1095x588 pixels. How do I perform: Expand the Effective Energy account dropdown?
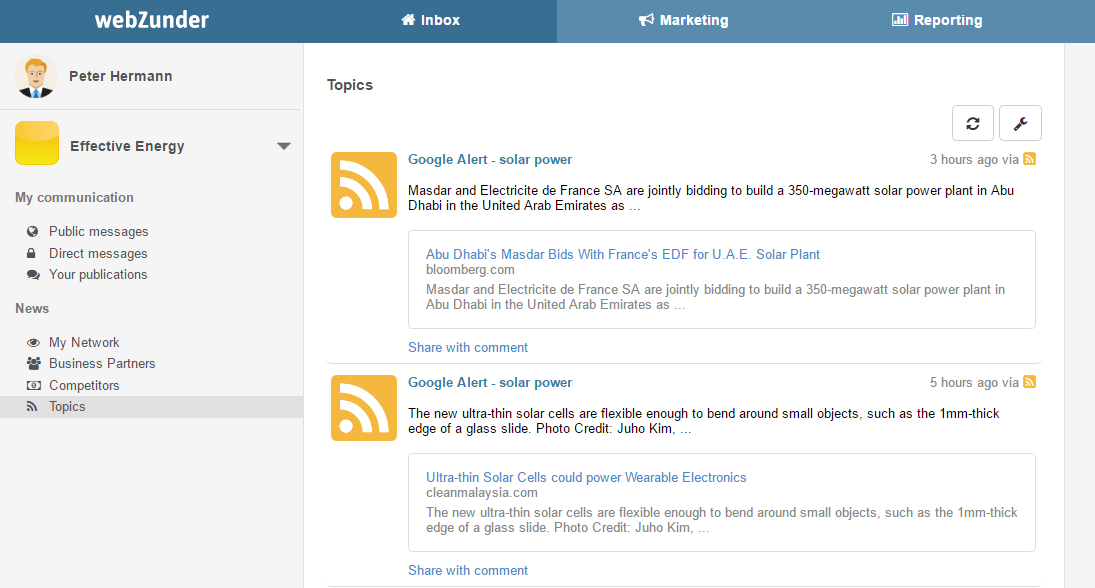[284, 146]
